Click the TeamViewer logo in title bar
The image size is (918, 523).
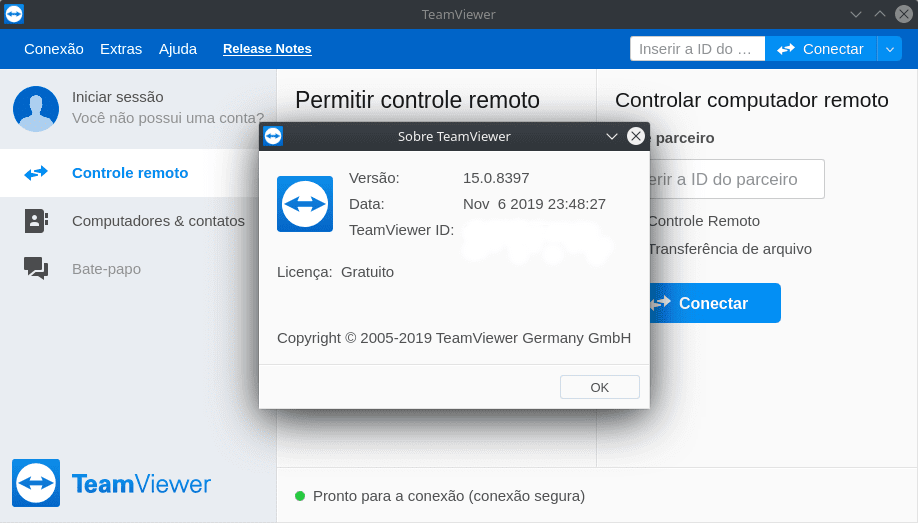coord(14,14)
